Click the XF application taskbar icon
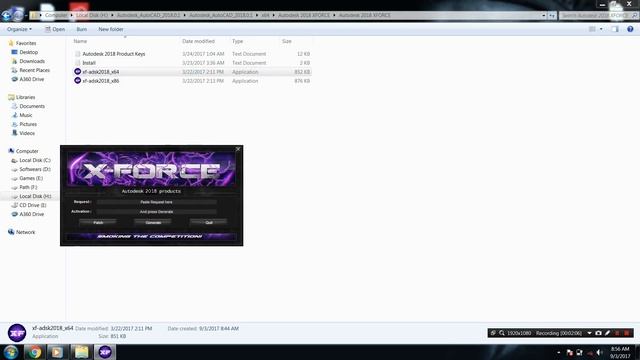 105,352
